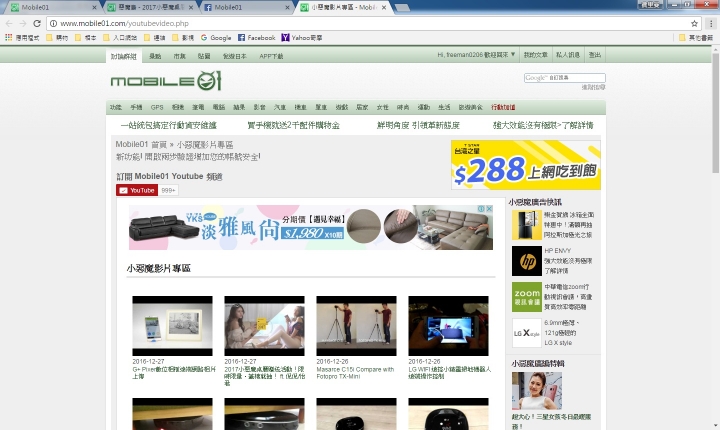This screenshot has width=720, height=430.
Task: Click the ad info icon on sofa banner
Action: [482, 209]
